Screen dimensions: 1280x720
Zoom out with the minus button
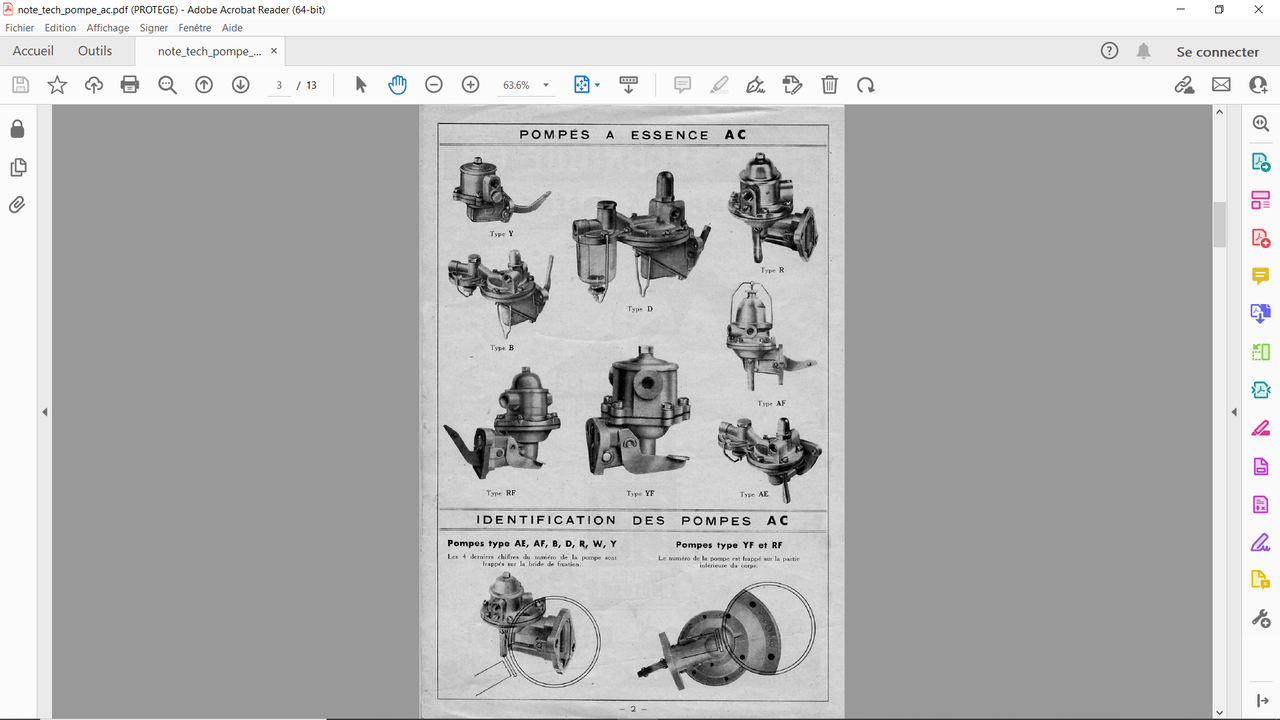434,85
